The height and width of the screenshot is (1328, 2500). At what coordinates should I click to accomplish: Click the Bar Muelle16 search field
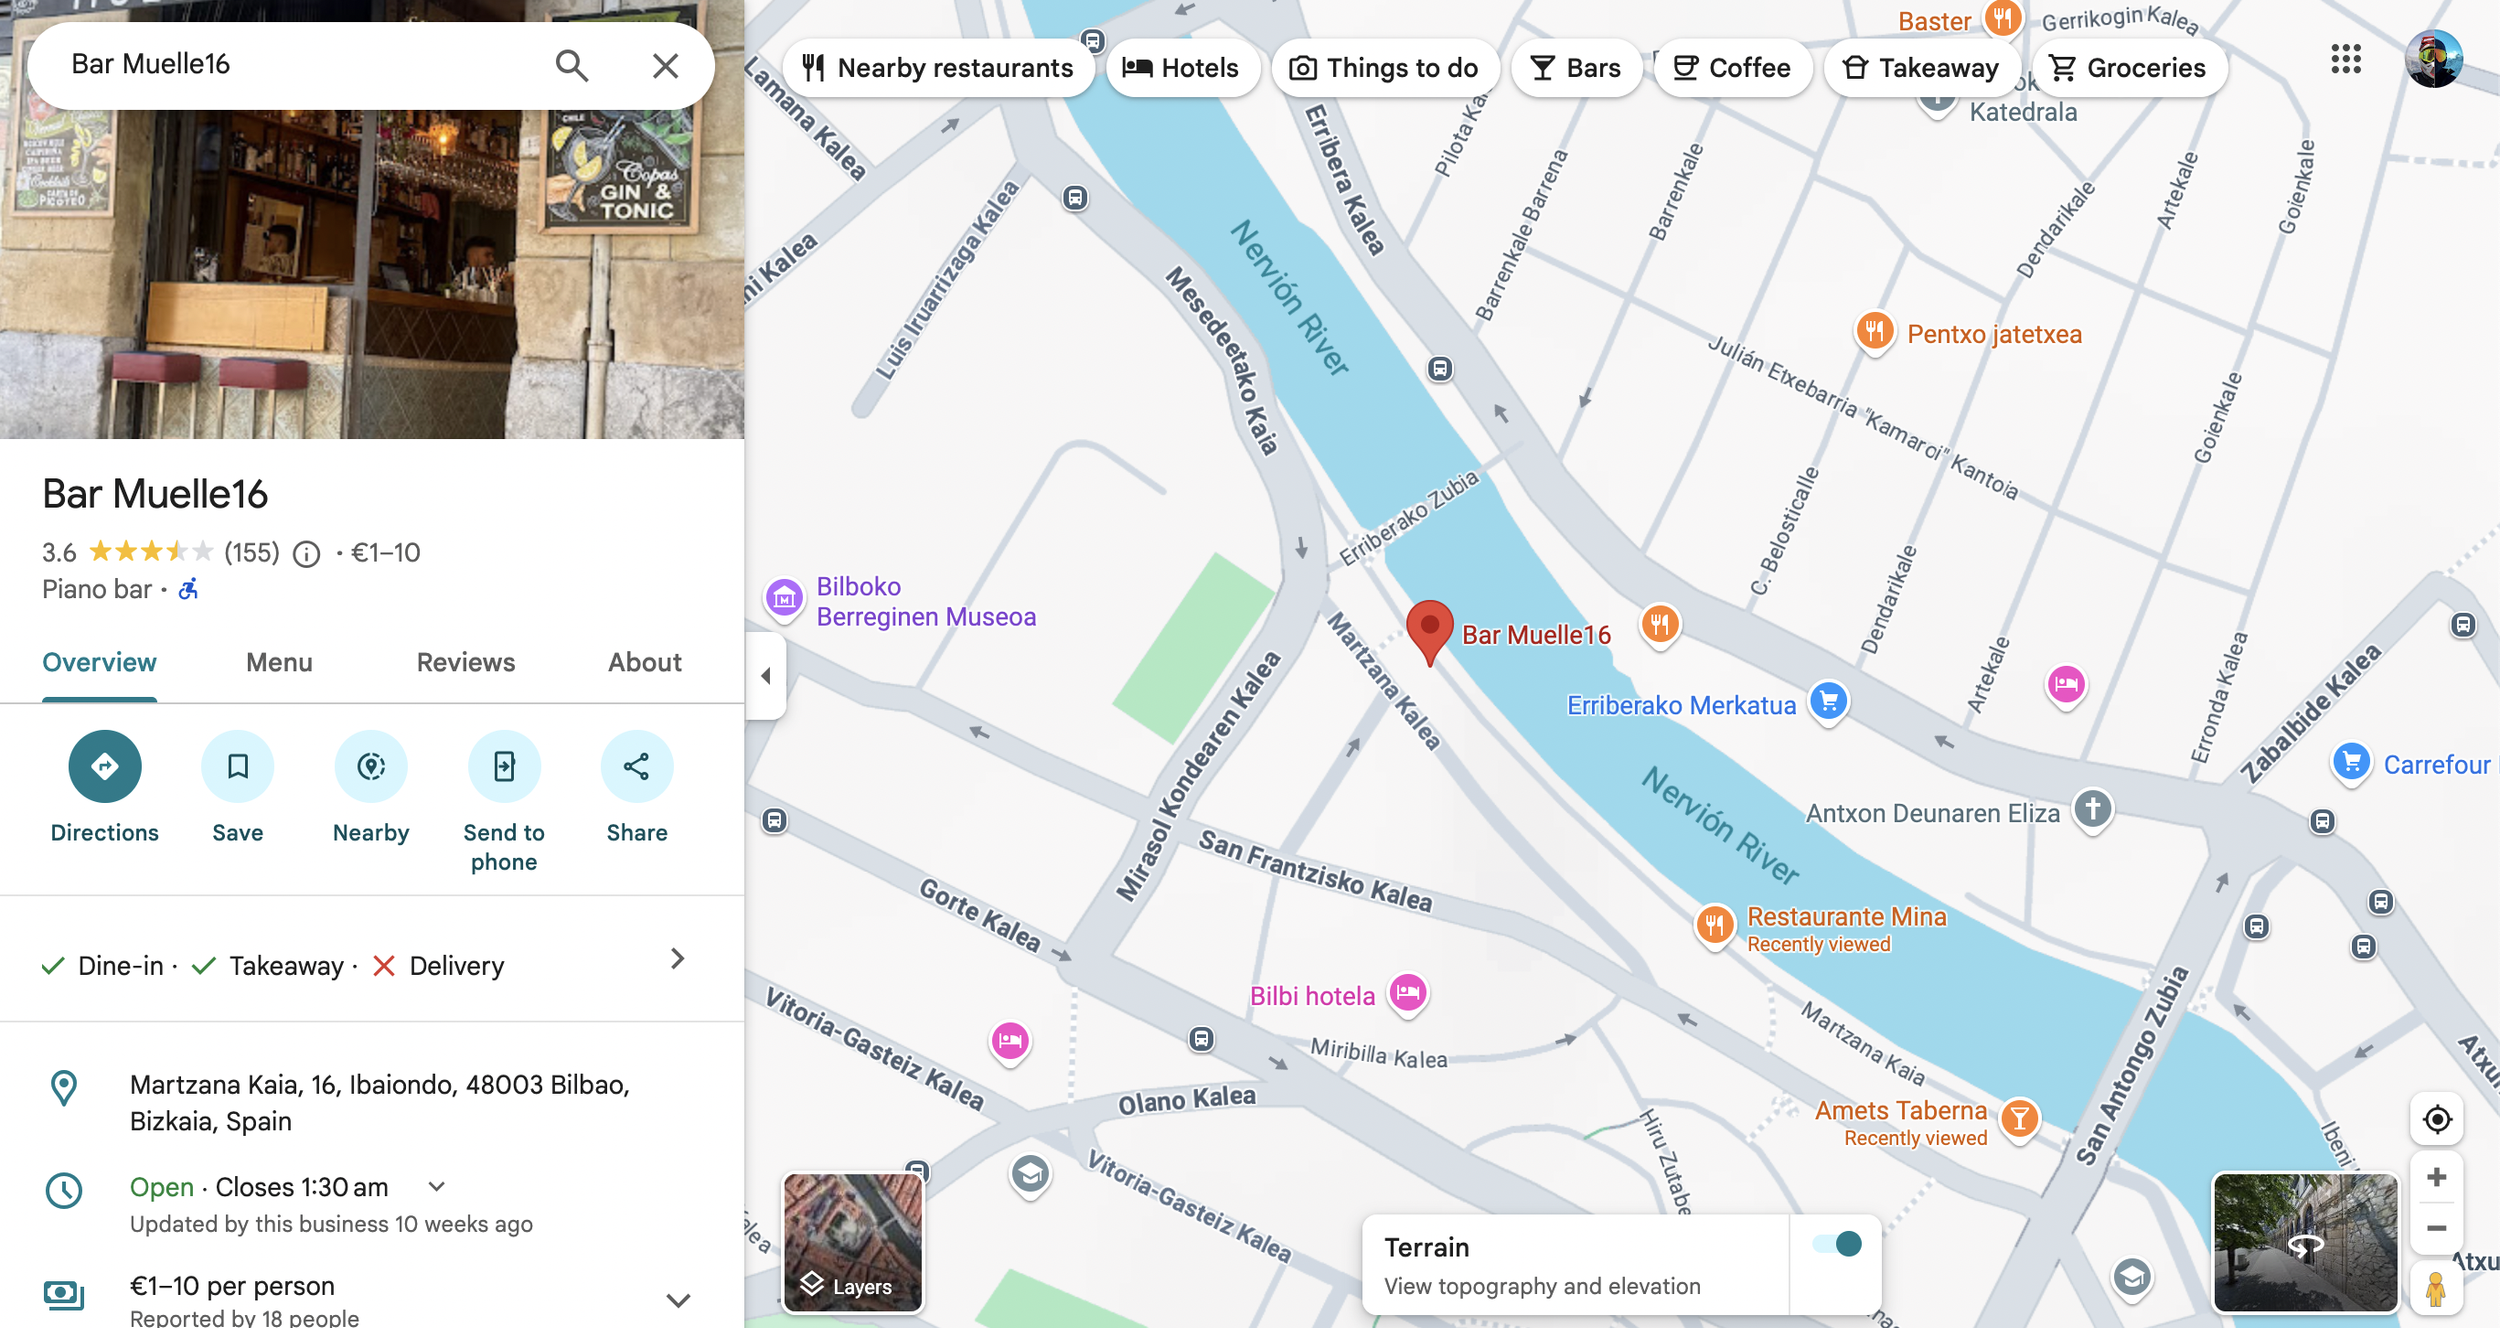coord(300,65)
